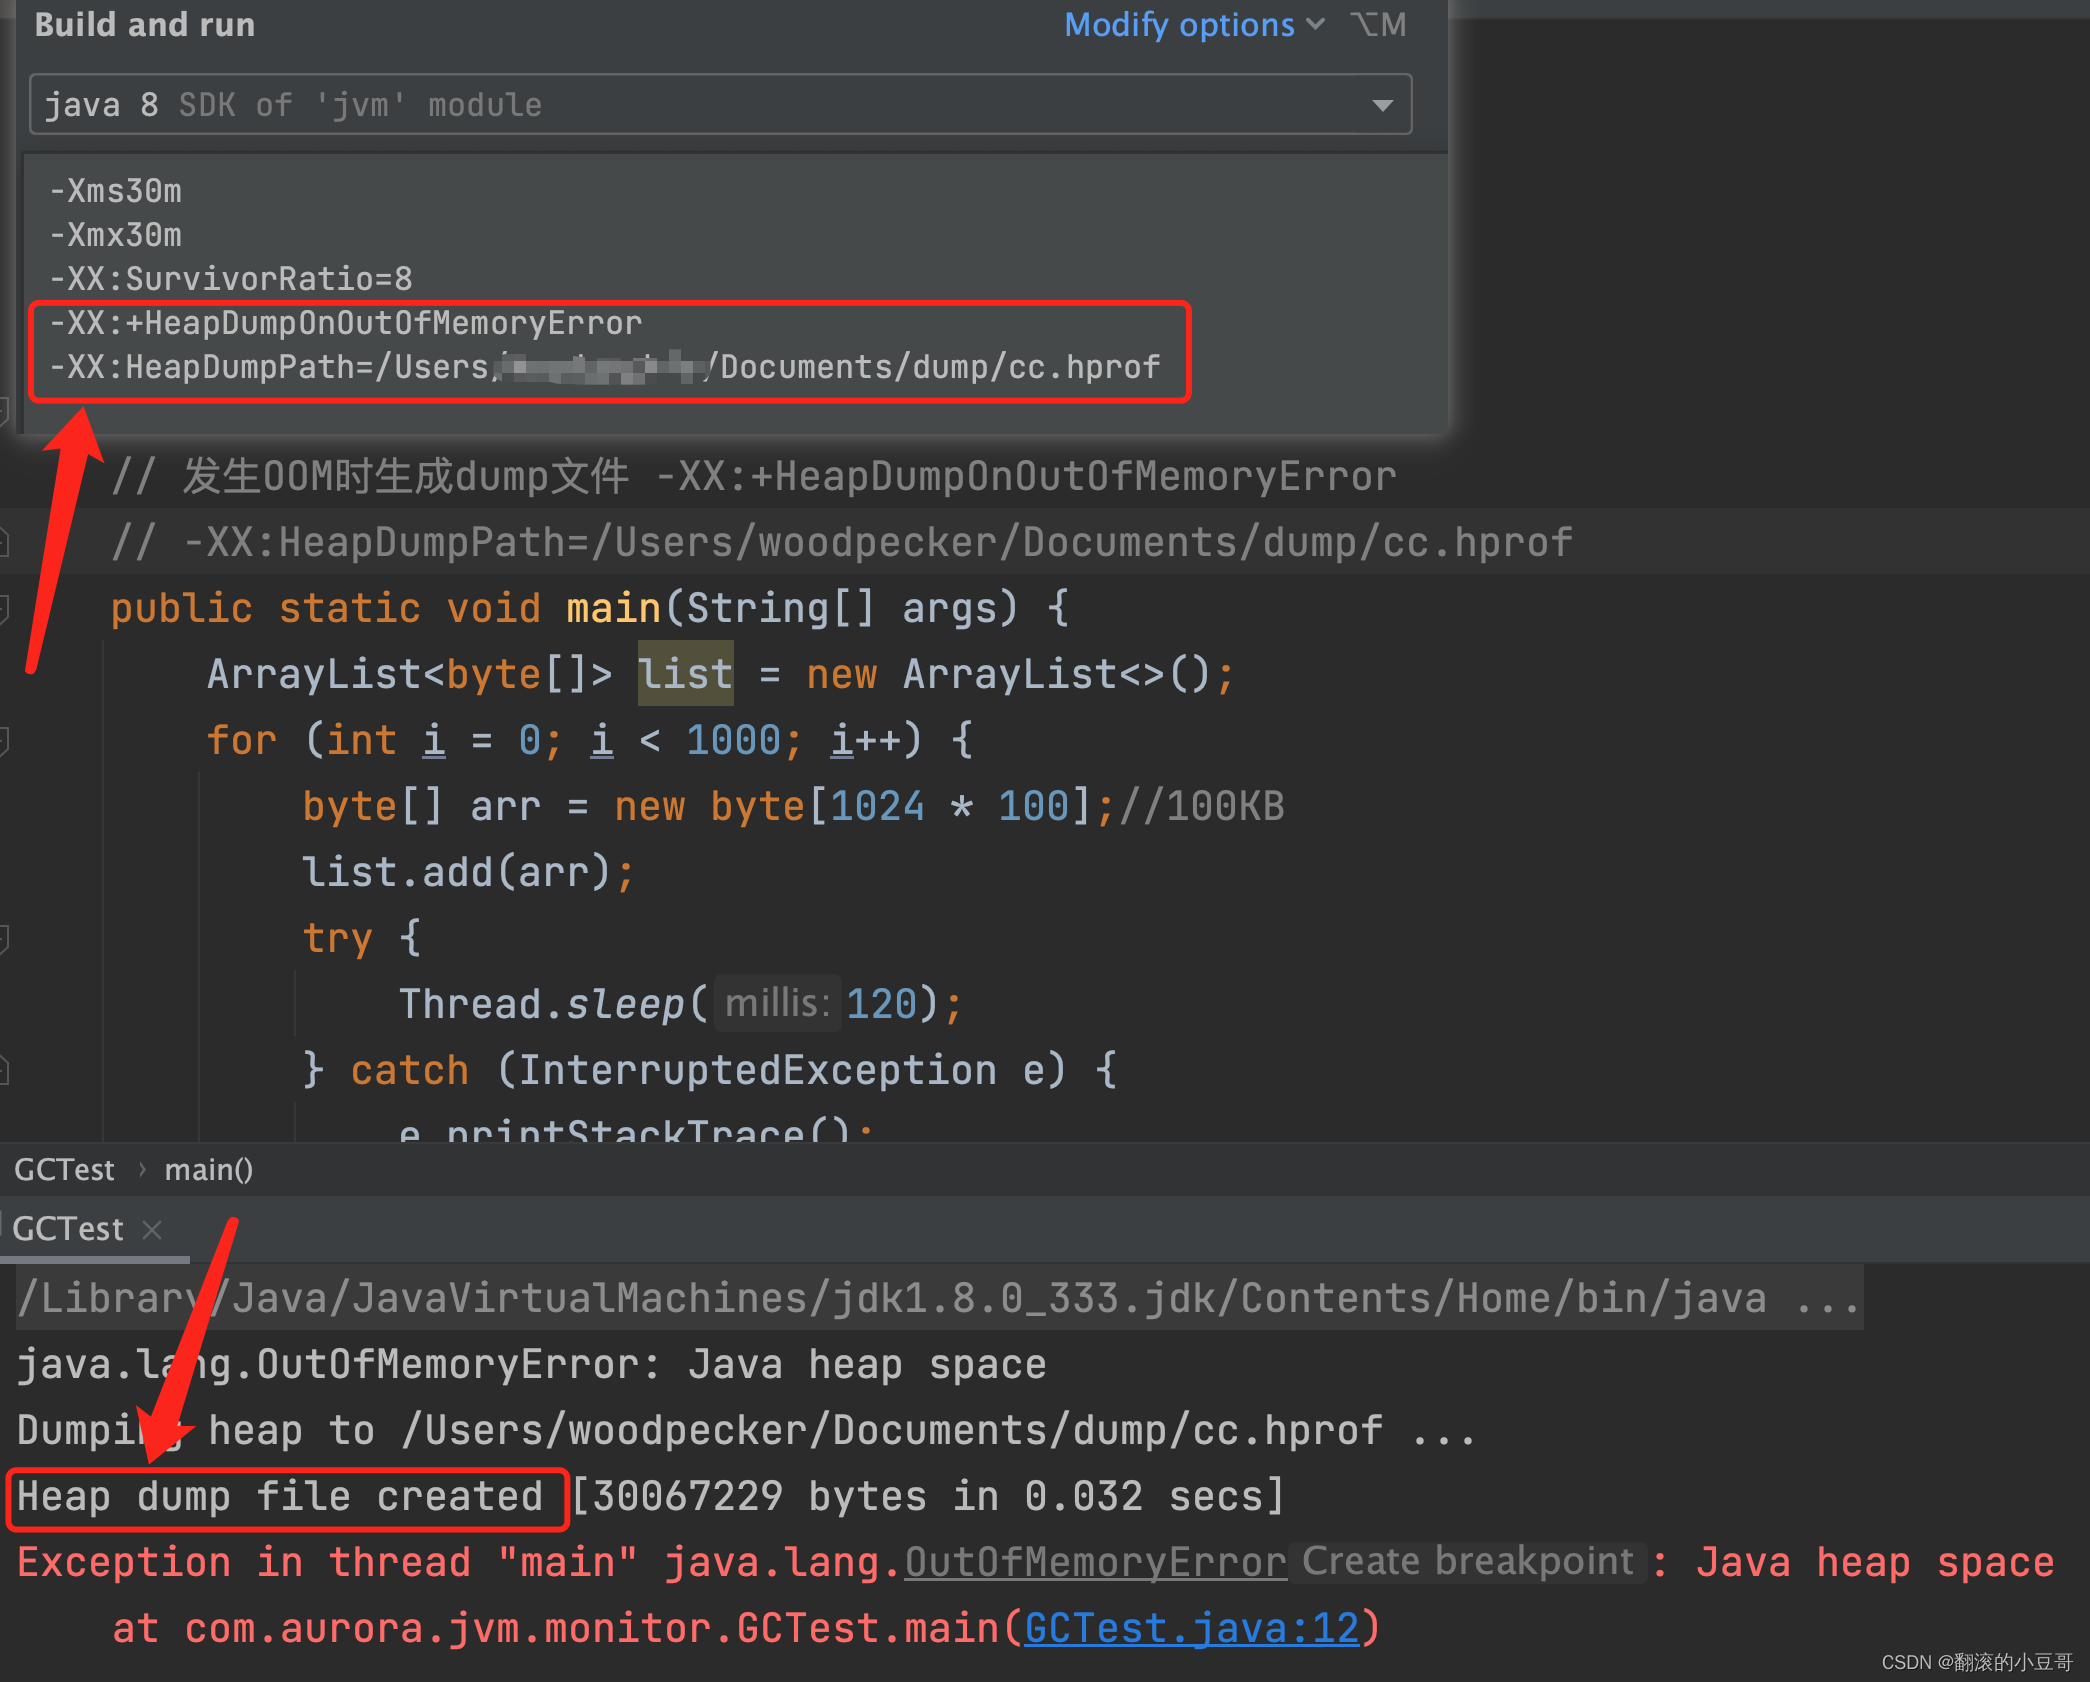
Task: Click the Create breakpoint hint
Action: click(x=1468, y=1561)
